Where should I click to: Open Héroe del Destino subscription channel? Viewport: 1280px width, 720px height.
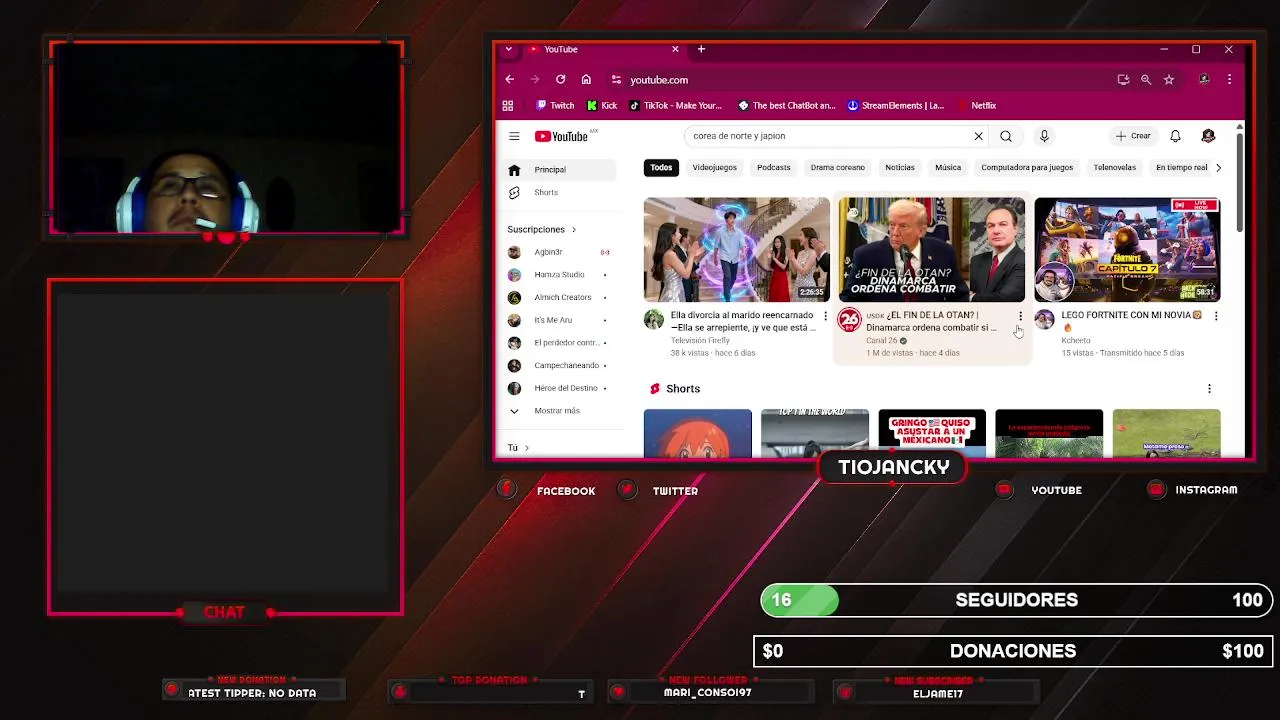pyautogui.click(x=559, y=388)
